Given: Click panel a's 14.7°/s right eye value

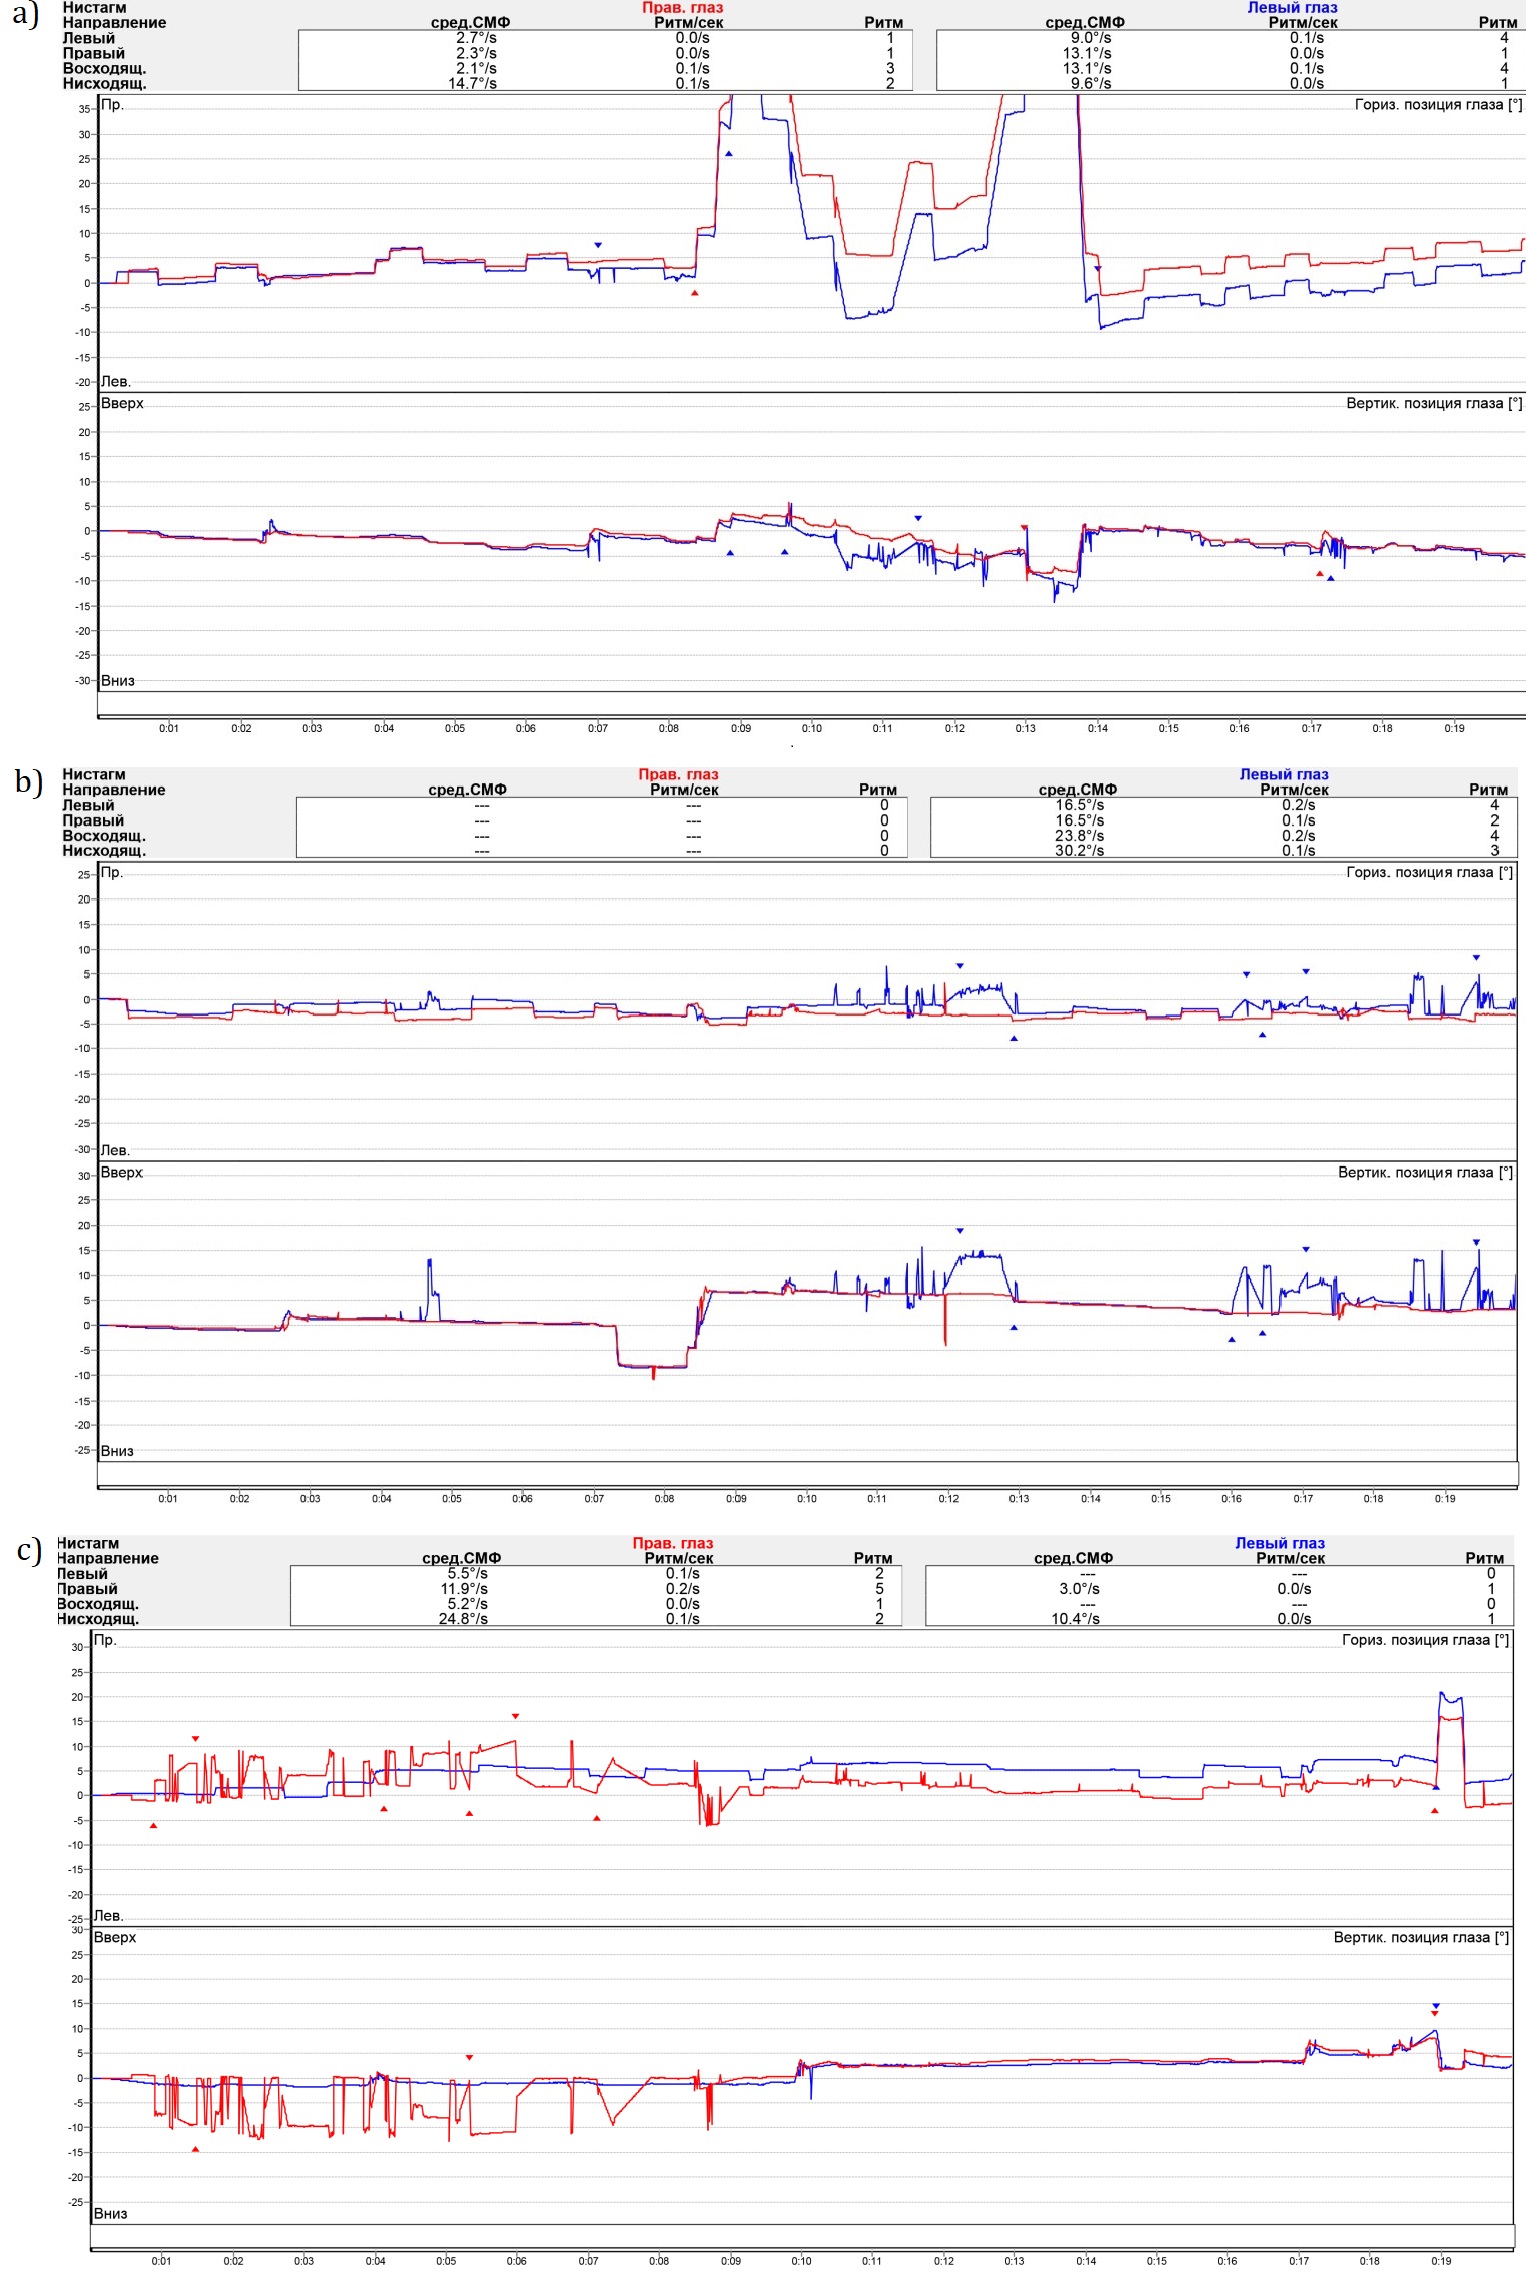Looking at the screenshot, I should [472, 84].
